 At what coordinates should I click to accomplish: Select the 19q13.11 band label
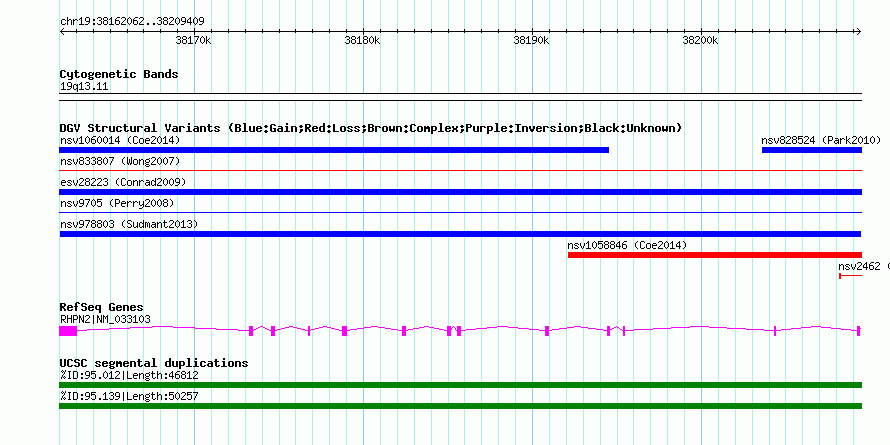coord(84,87)
